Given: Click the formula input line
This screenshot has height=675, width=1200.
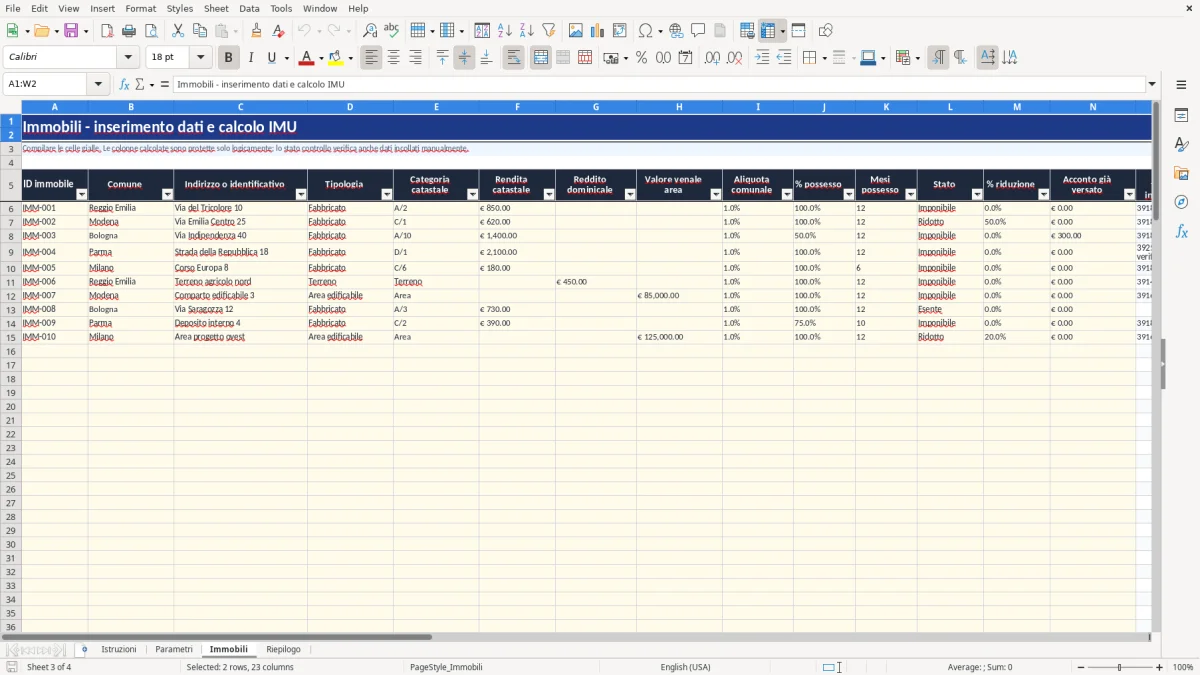Looking at the screenshot, I should pos(658,84).
